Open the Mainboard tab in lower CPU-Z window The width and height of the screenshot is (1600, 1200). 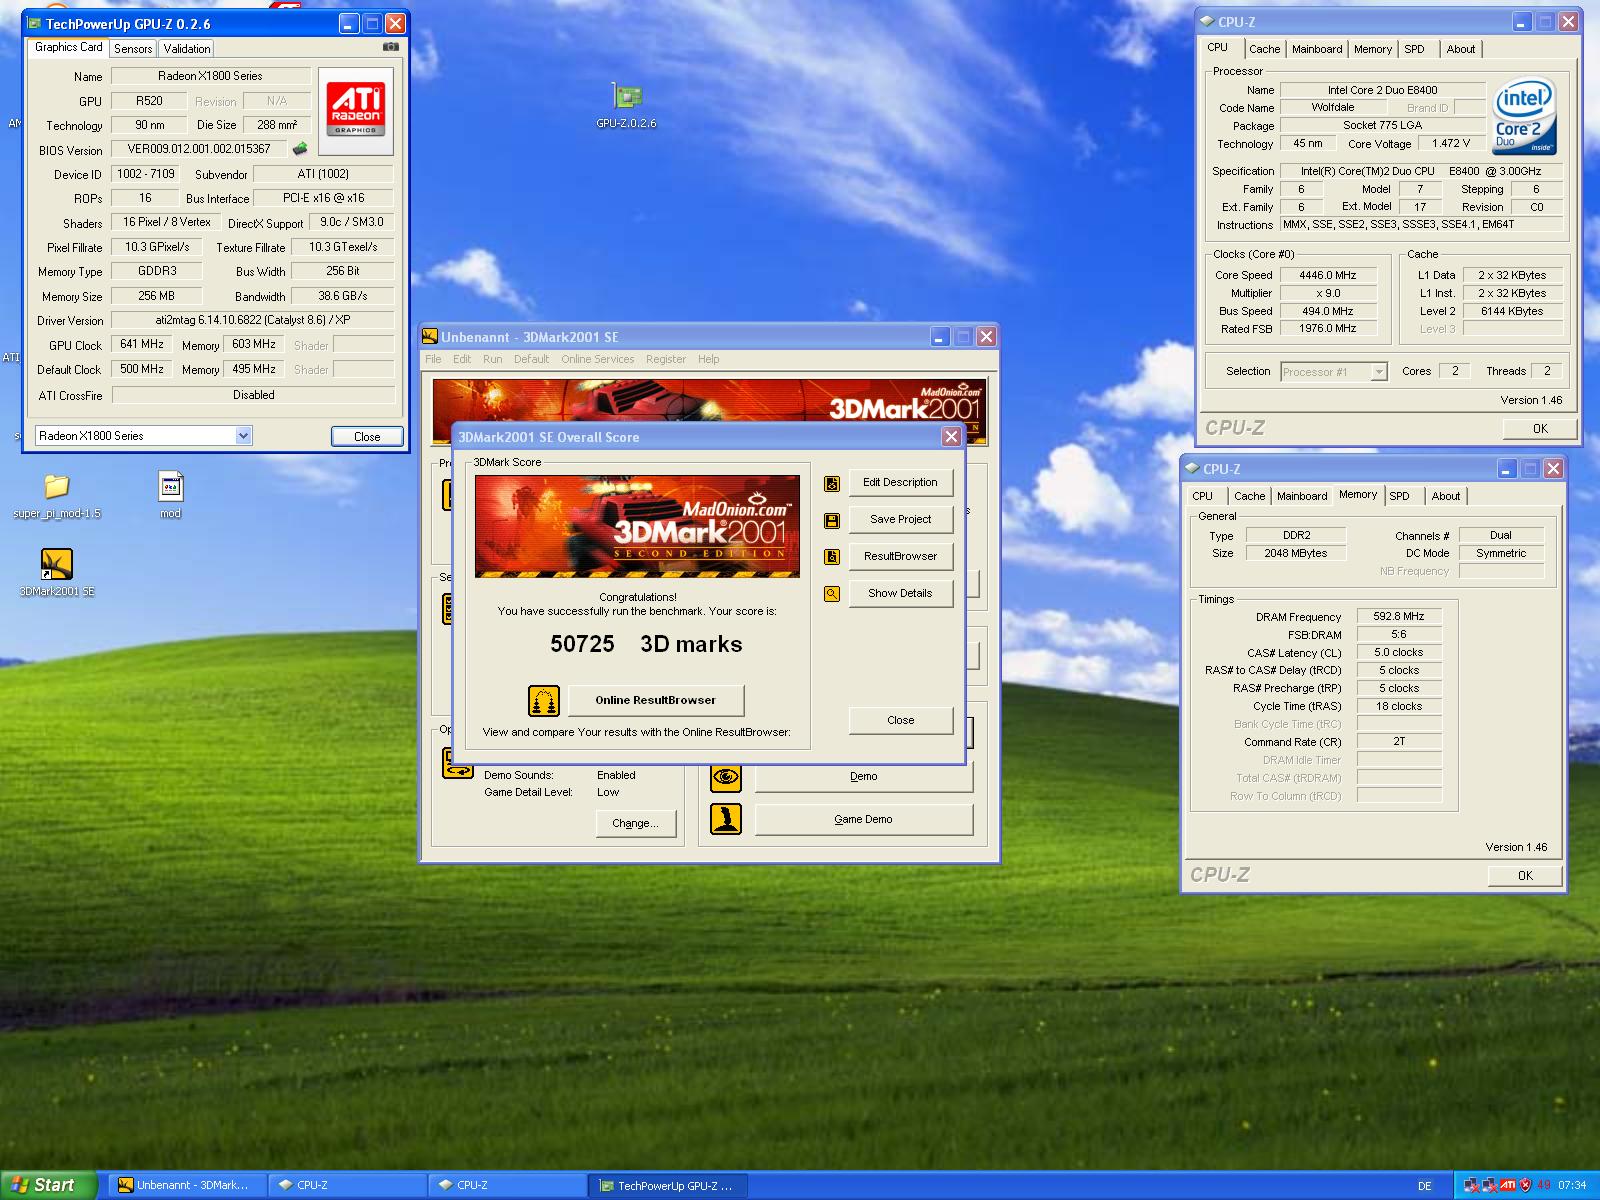tap(1302, 496)
